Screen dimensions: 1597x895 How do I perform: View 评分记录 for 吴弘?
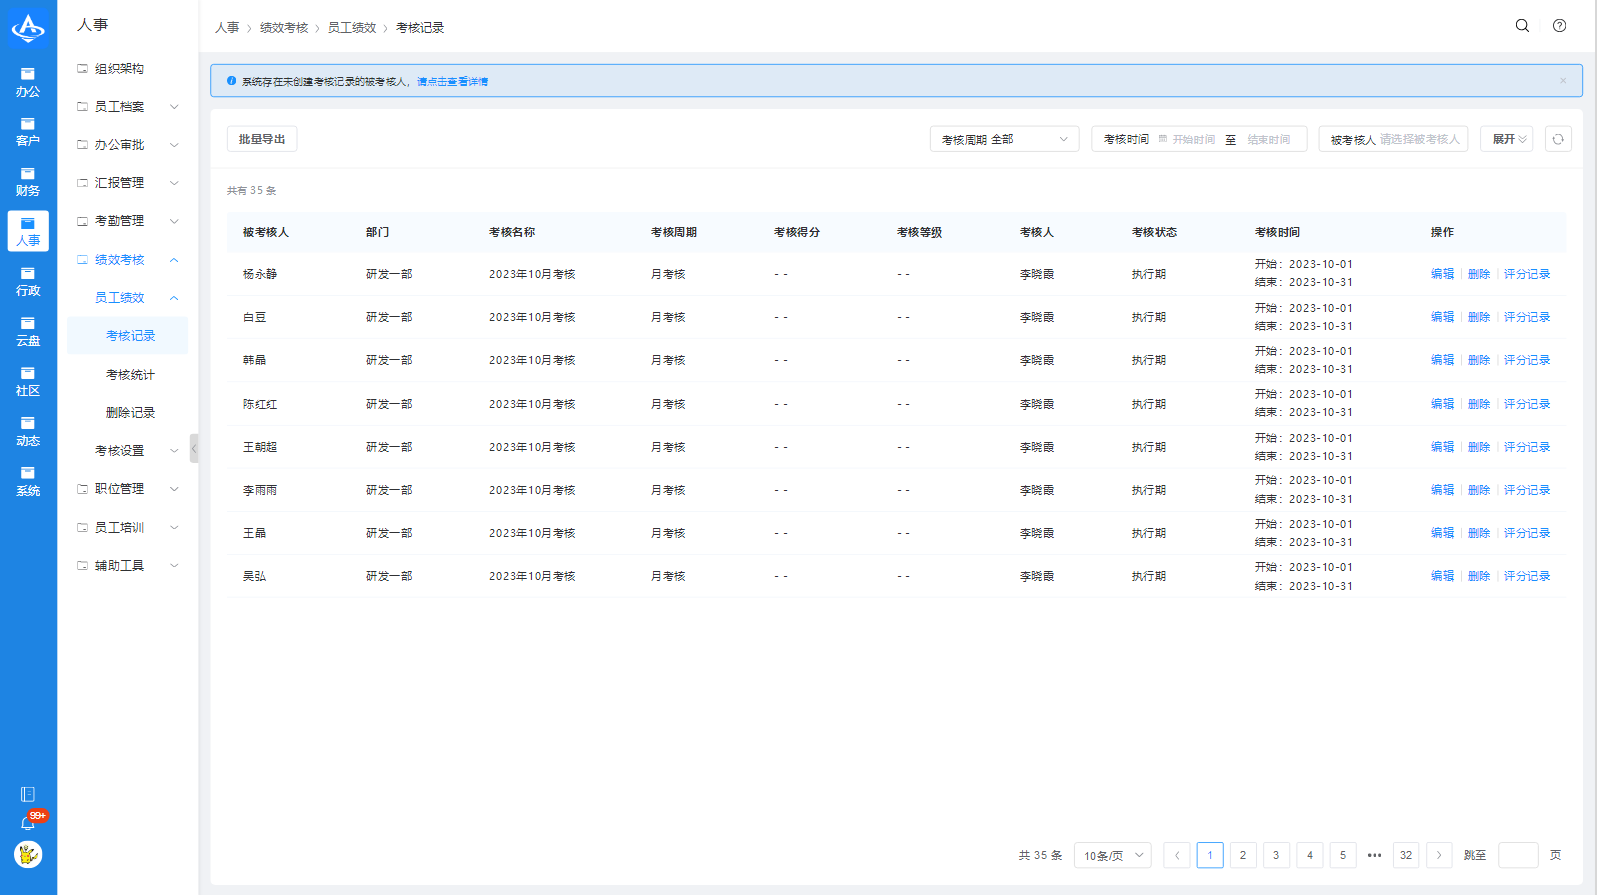tap(1527, 576)
